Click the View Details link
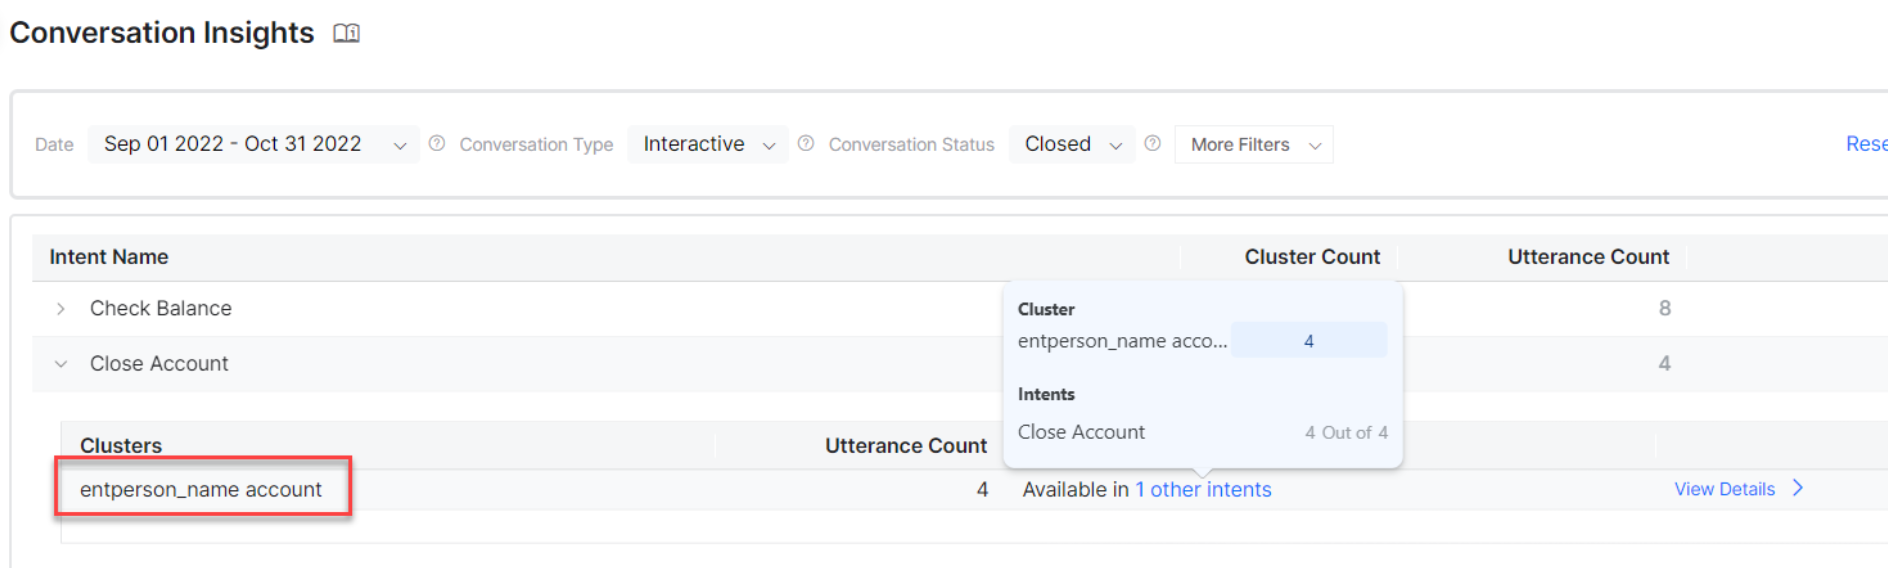This screenshot has width=1888, height=568. [x=1724, y=489]
